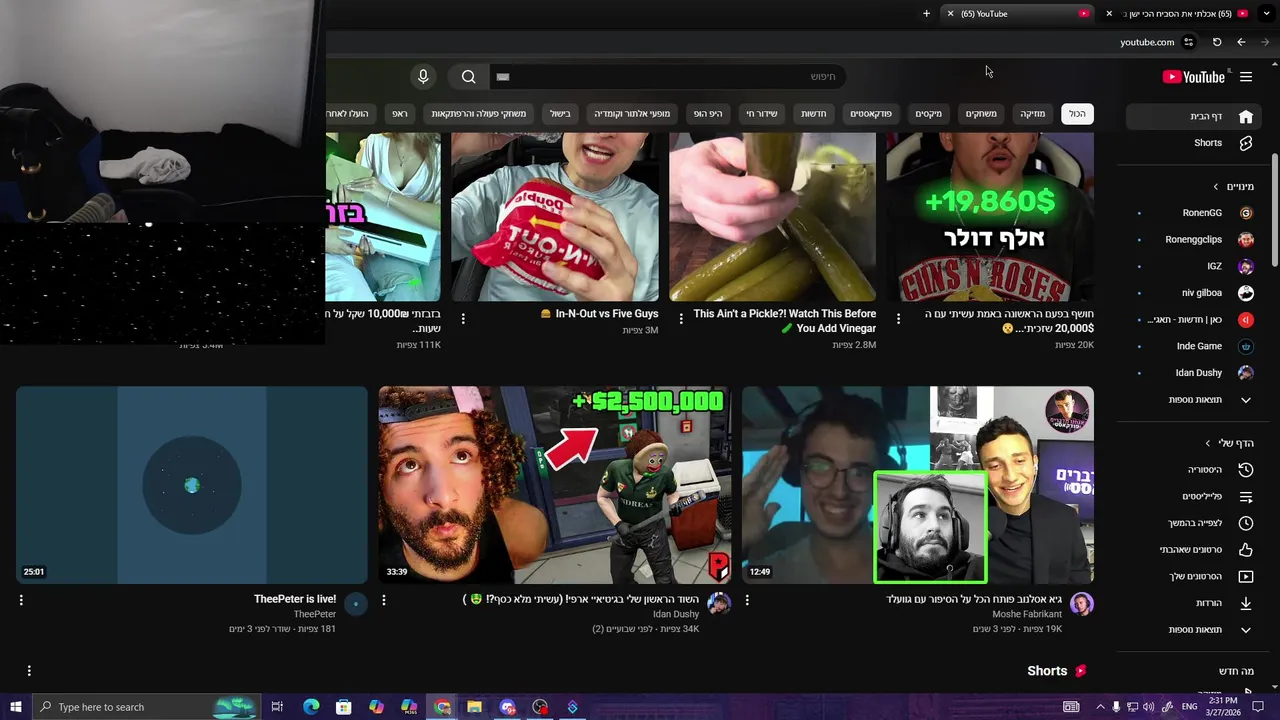Image resolution: width=1280 pixels, height=720 pixels.
Task: Play the $2,500,000 GTA video thumbnail
Action: tap(555, 485)
